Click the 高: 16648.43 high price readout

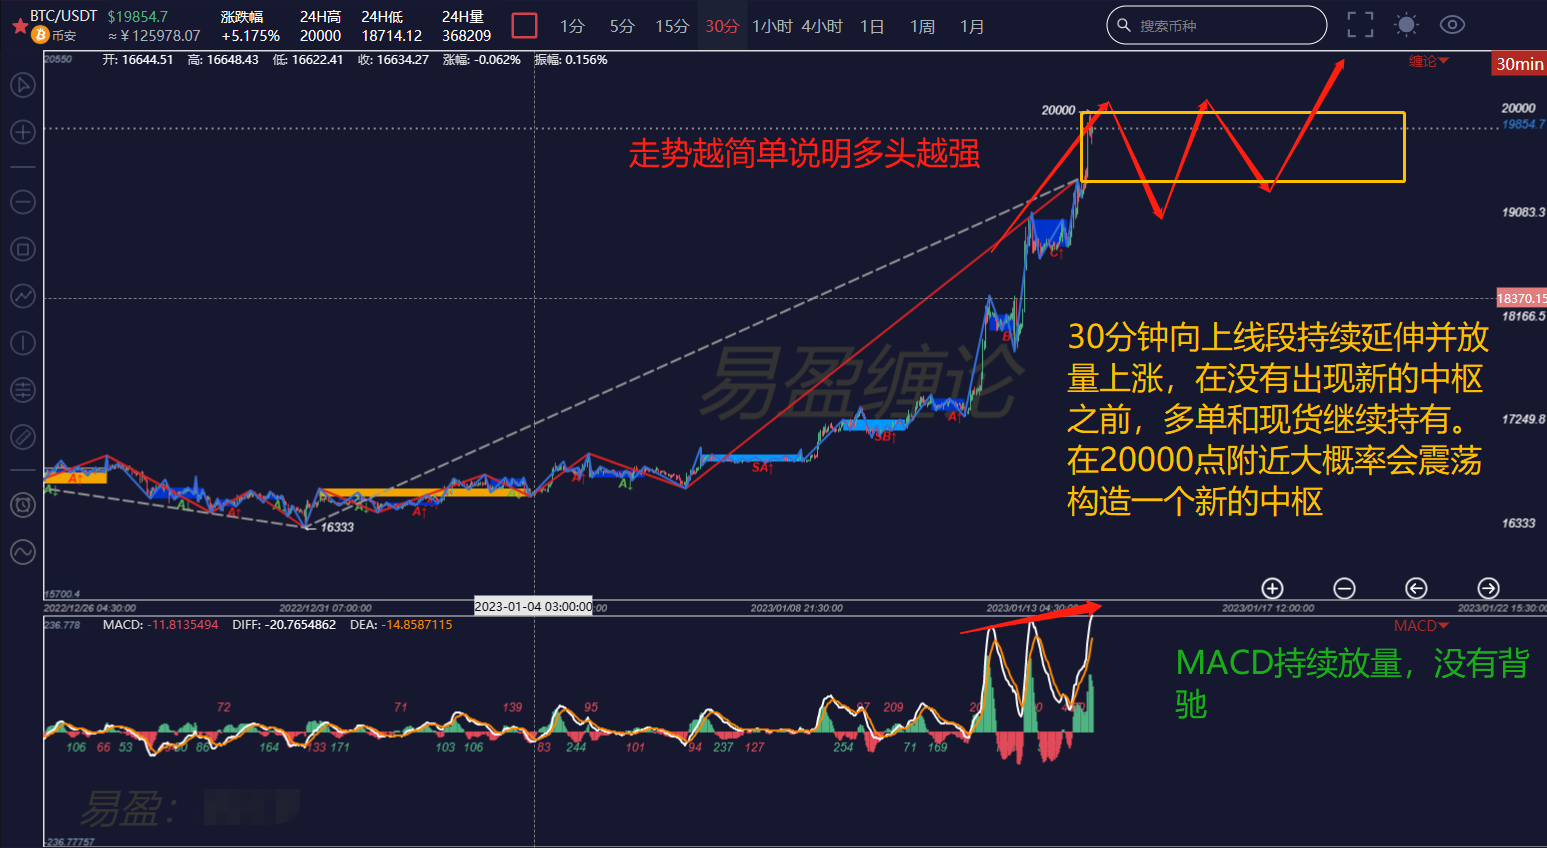point(223,60)
